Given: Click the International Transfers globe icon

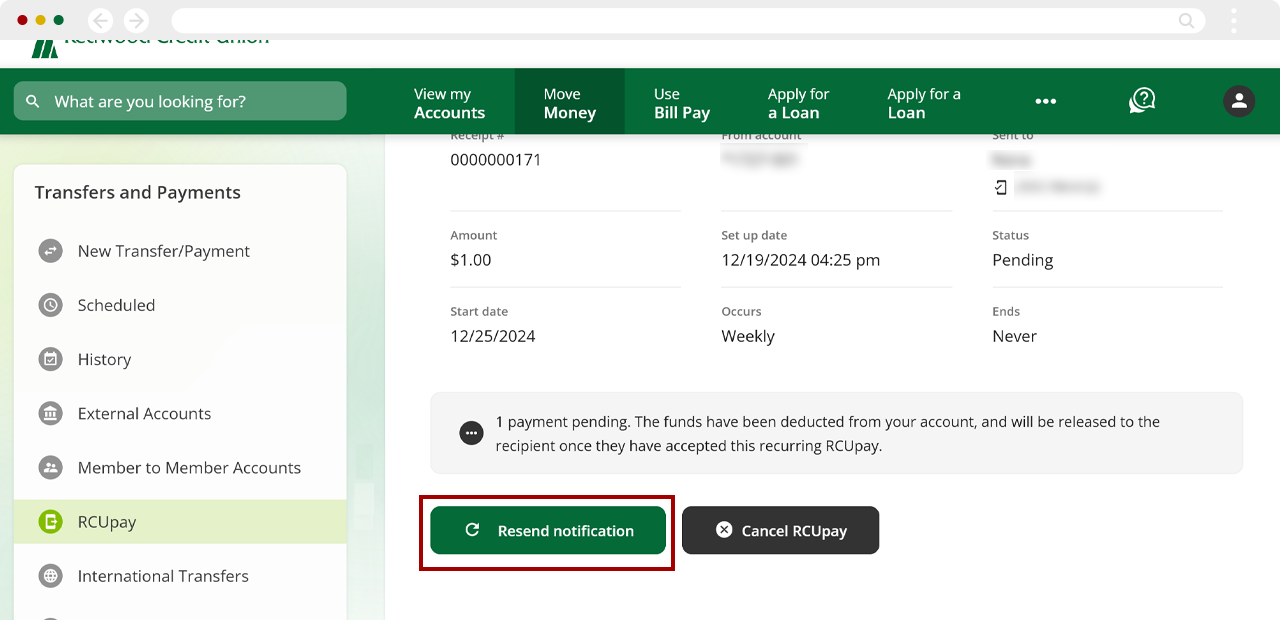Looking at the screenshot, I should coord(50,576).
